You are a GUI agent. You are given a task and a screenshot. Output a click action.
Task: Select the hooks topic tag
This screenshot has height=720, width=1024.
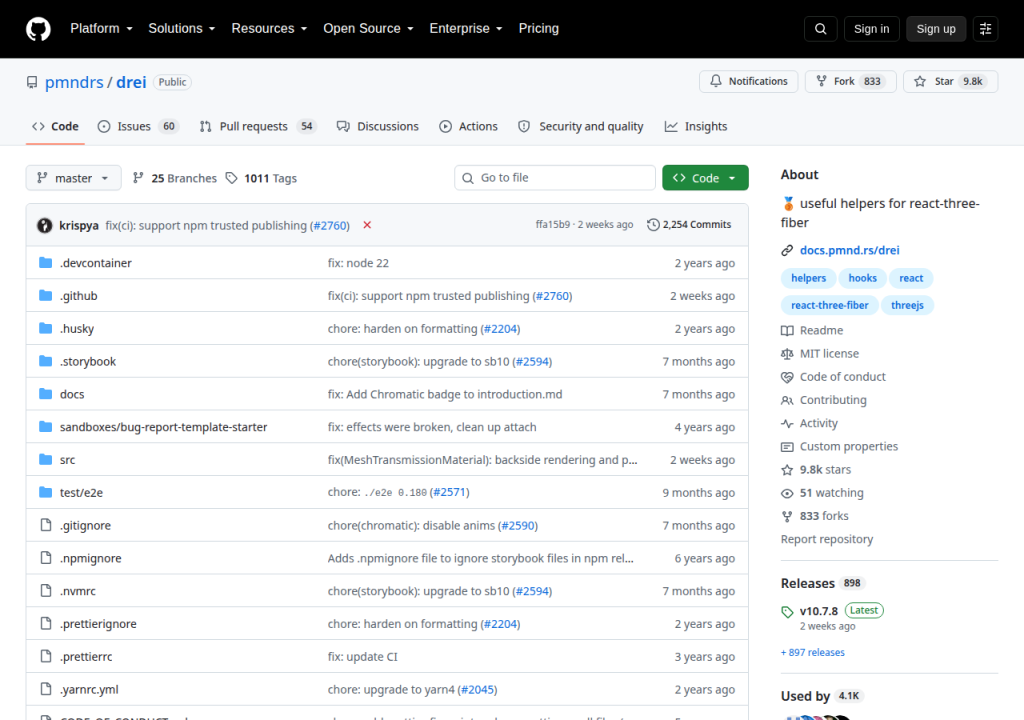[x=862, y=278]
